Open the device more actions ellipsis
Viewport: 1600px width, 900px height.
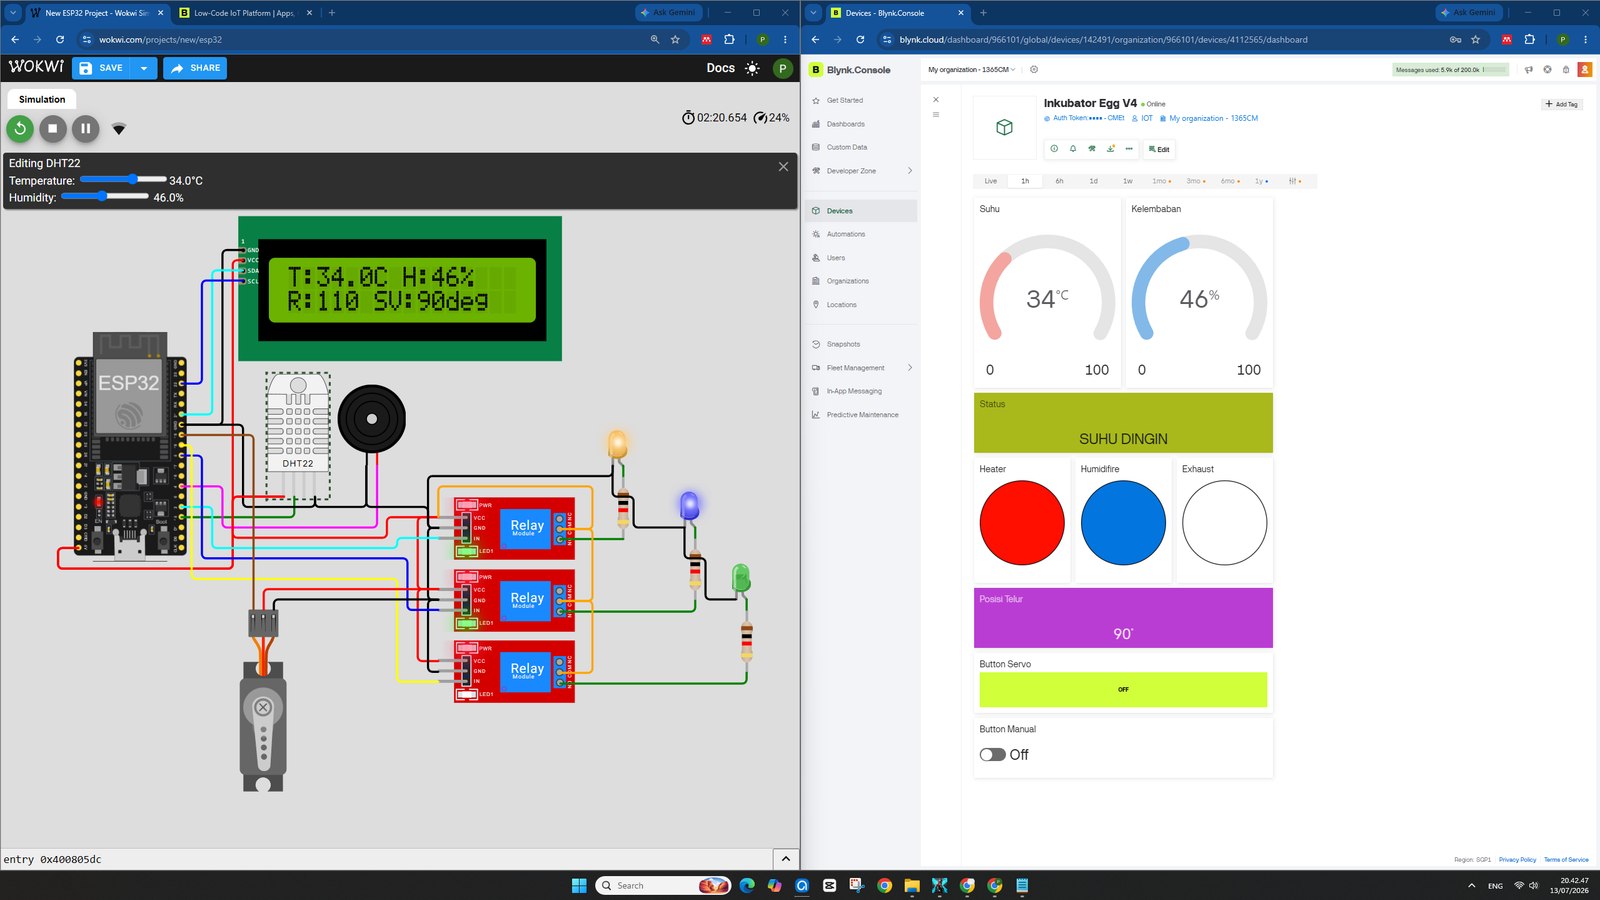tap(1129, 149)
